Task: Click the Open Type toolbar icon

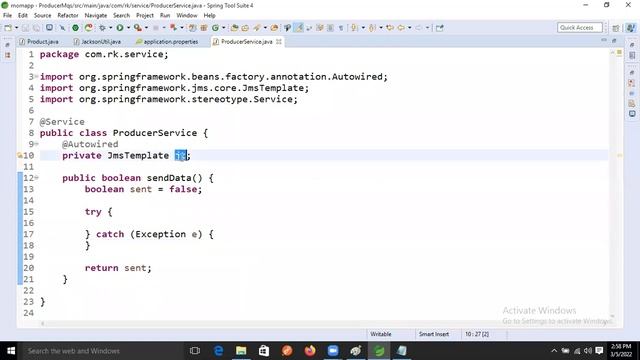Action: 234,28
